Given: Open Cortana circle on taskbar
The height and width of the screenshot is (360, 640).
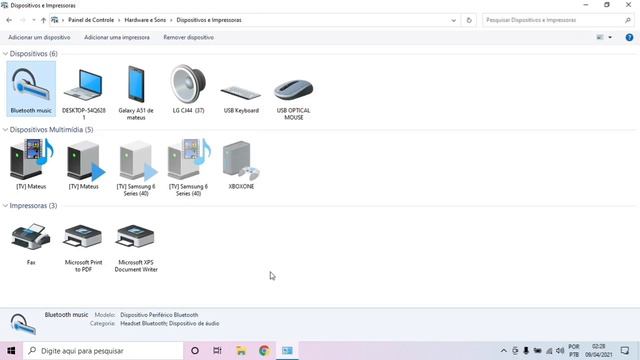Looking at the screenshot, I should pyautogui.click(x=195, y=351).
